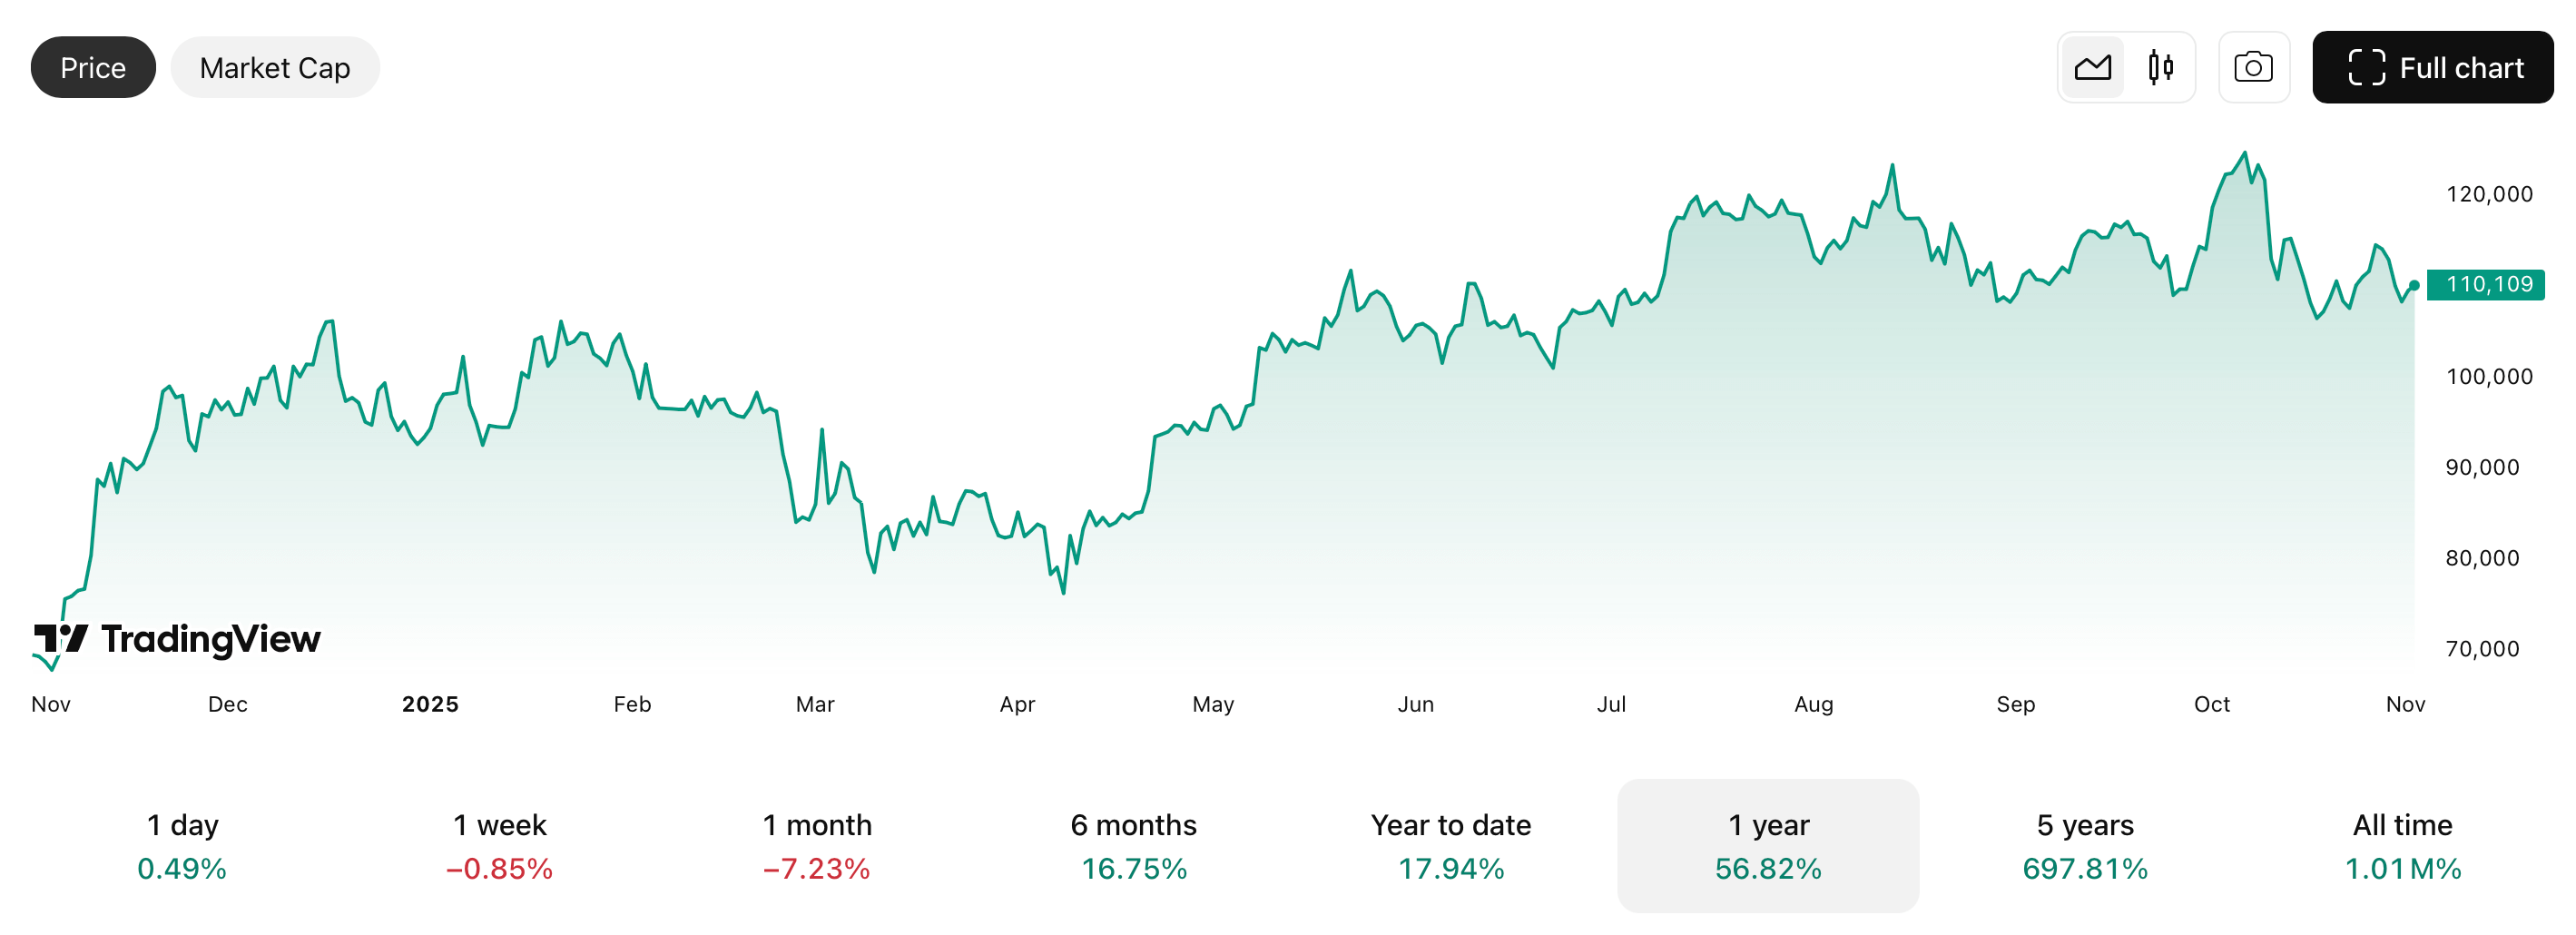Click the Aug label on time axis
2576x935 pixels.
click(x=1813, y=704)
